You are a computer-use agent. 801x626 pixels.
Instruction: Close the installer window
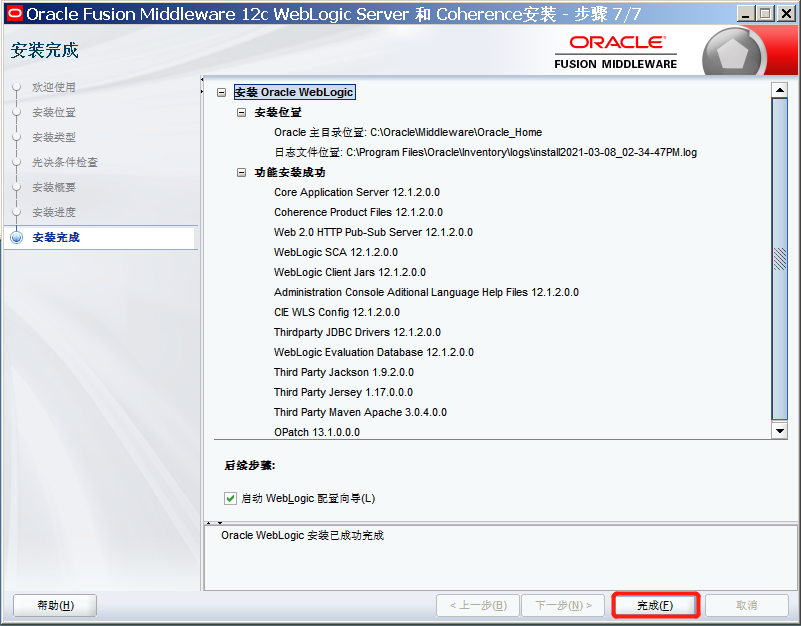click(x=786, y=13)
